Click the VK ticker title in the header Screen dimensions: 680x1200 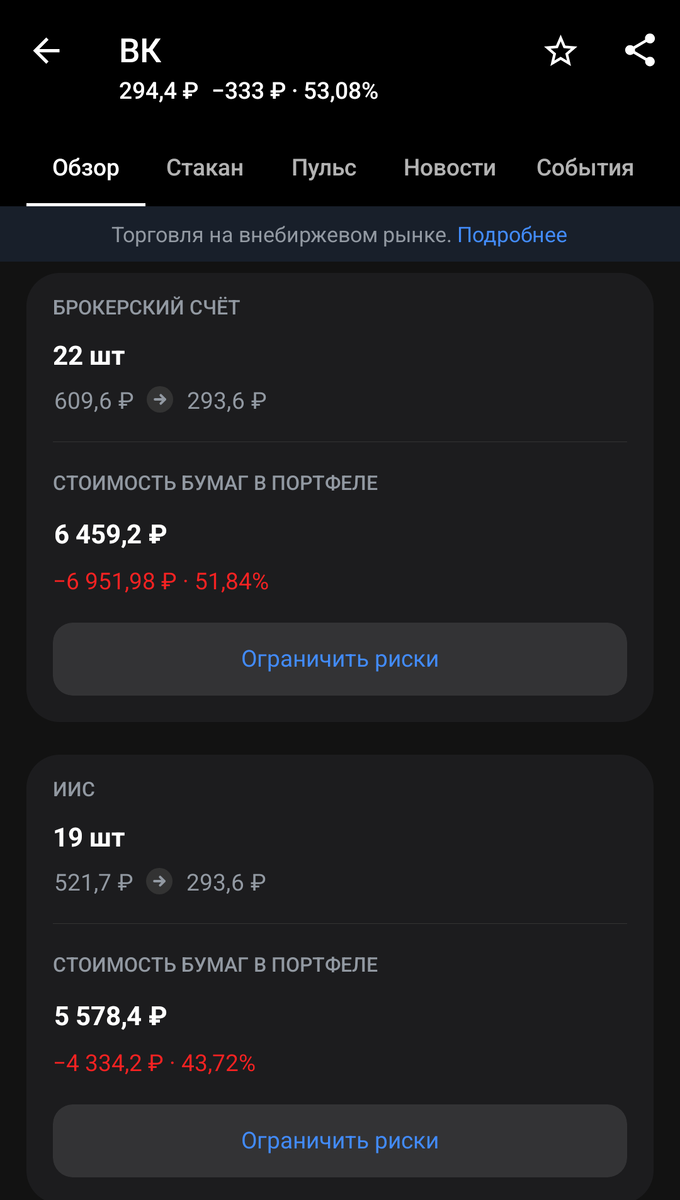140,51
